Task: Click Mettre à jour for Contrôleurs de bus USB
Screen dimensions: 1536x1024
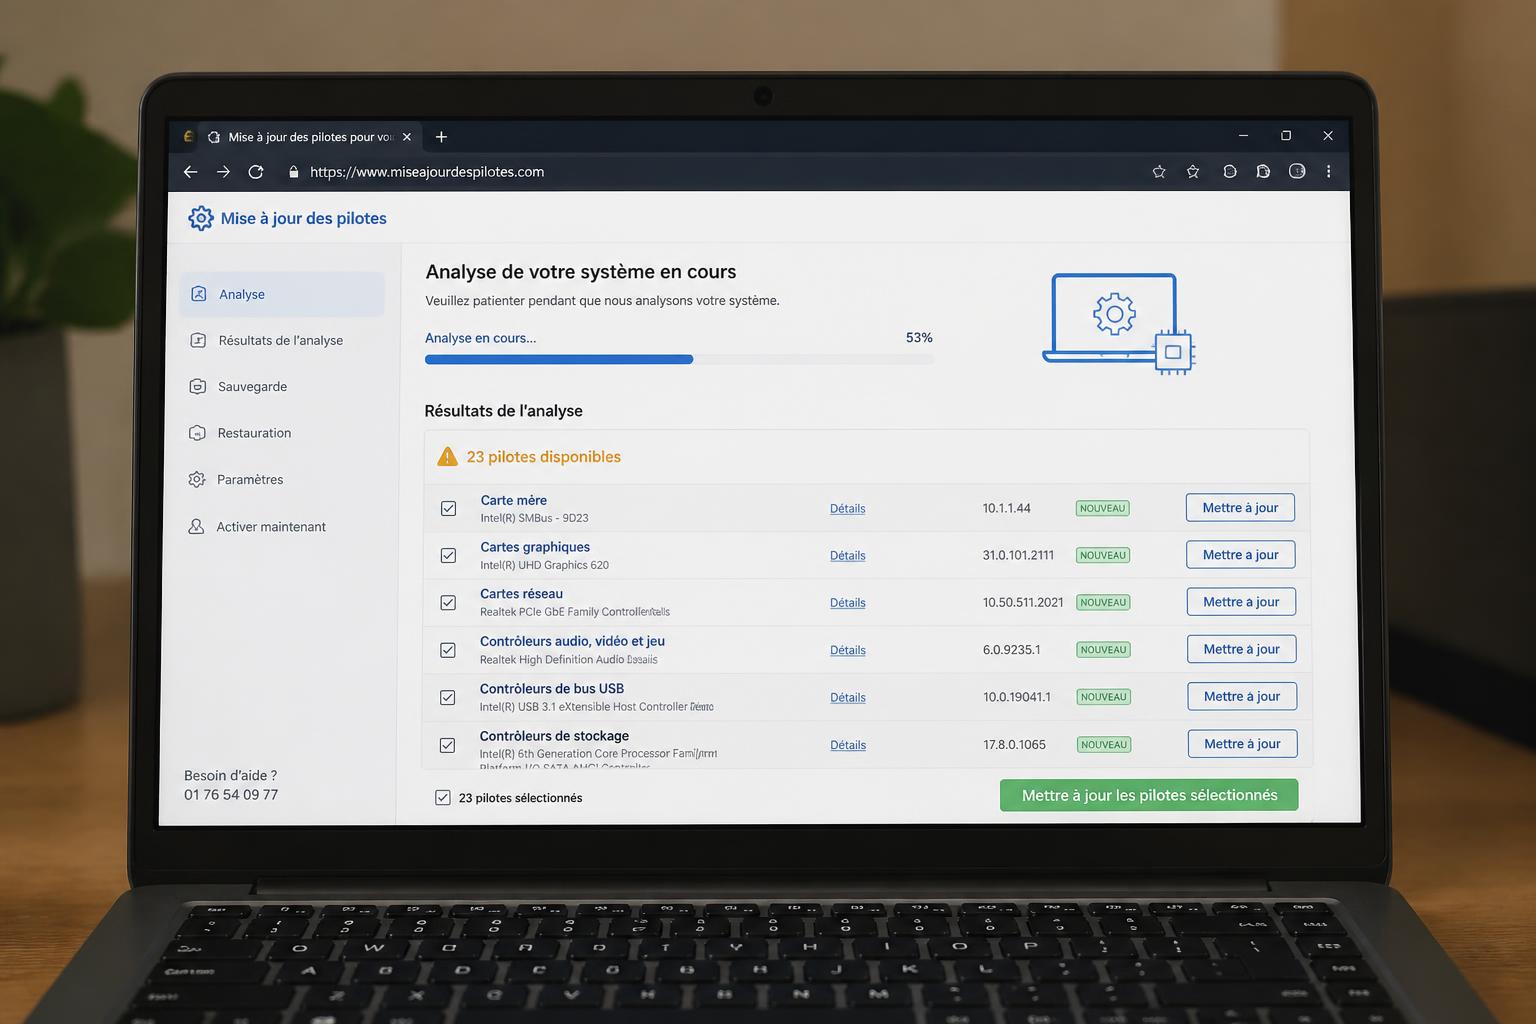Action: click(x=1242, y=696)
